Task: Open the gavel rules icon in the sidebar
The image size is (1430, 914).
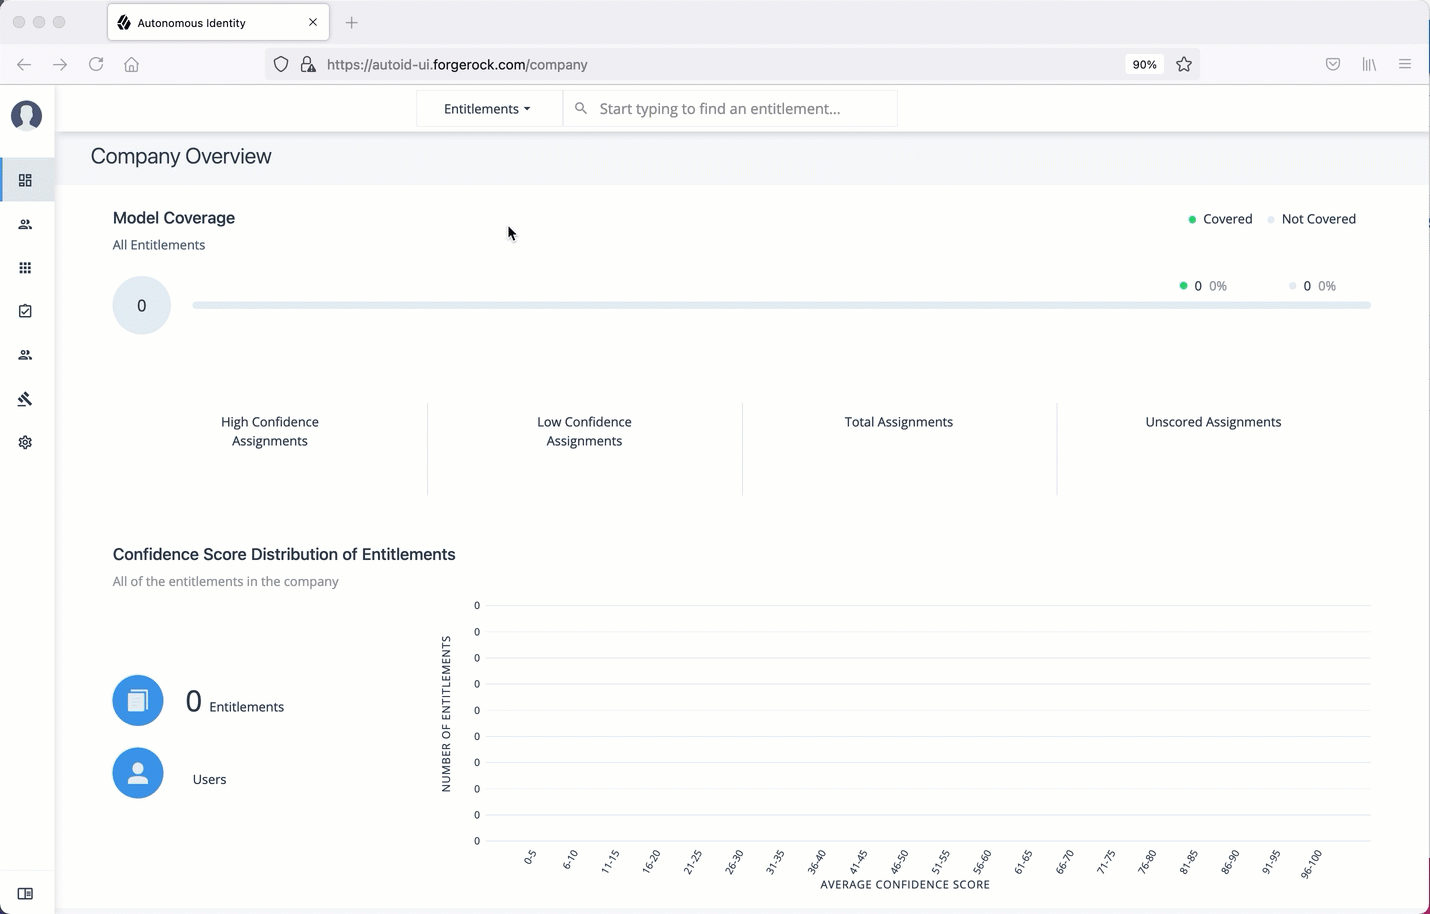Action: (25, 399)
